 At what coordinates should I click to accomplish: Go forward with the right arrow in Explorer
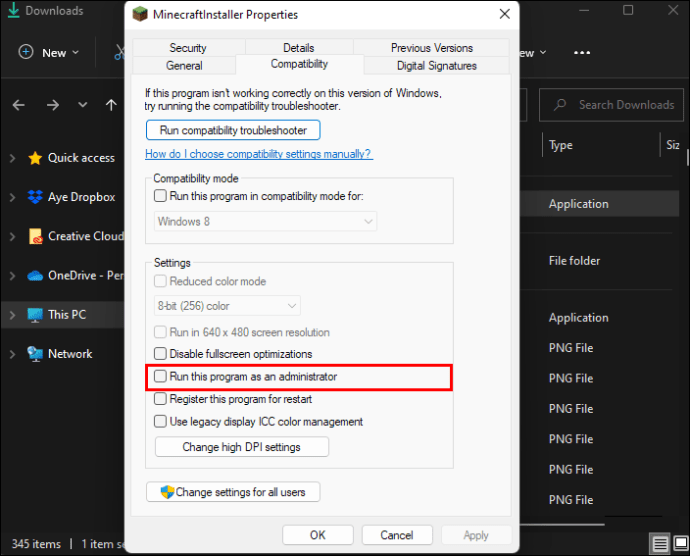coord(53,105)
